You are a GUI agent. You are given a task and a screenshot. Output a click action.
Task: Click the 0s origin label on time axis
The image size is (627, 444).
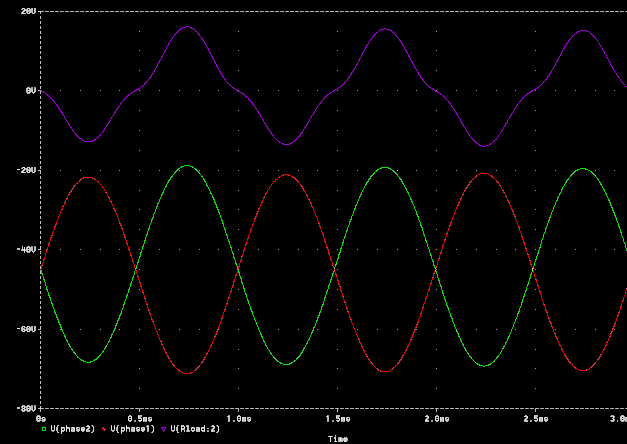(42, 417)
